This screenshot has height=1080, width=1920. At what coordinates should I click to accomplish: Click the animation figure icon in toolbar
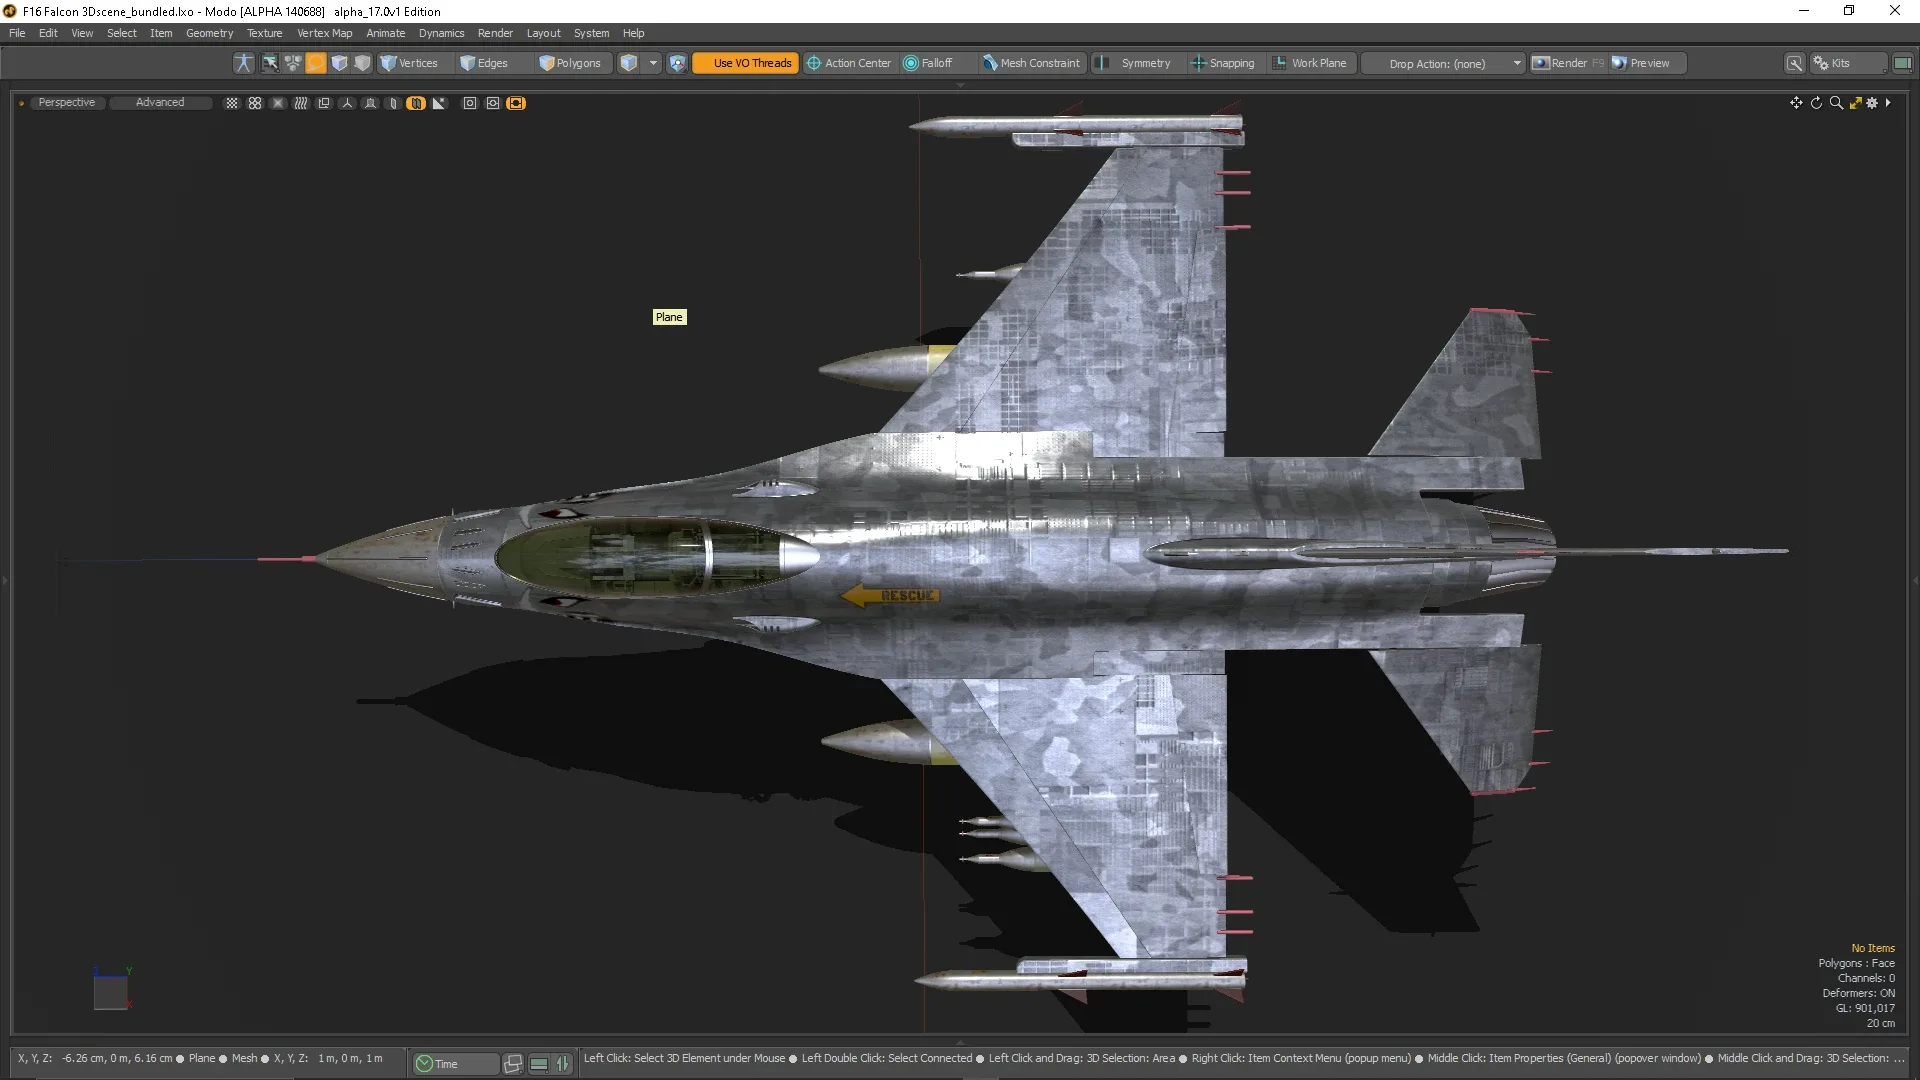coord(243,63)
